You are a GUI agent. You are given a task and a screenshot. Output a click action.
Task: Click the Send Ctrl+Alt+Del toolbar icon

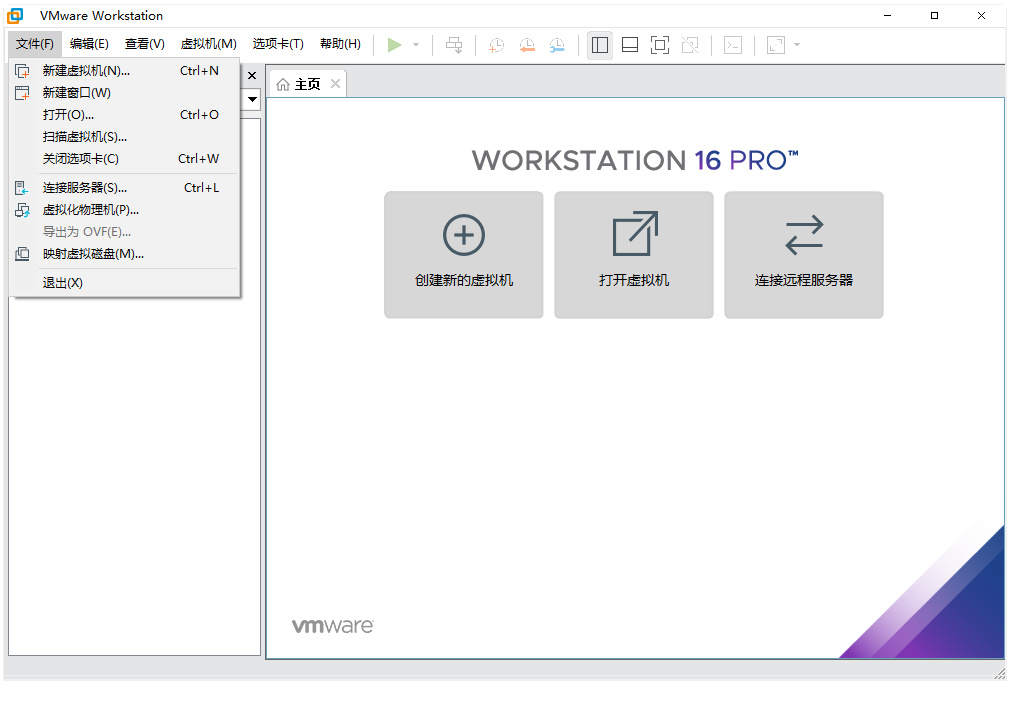(454, 45)
